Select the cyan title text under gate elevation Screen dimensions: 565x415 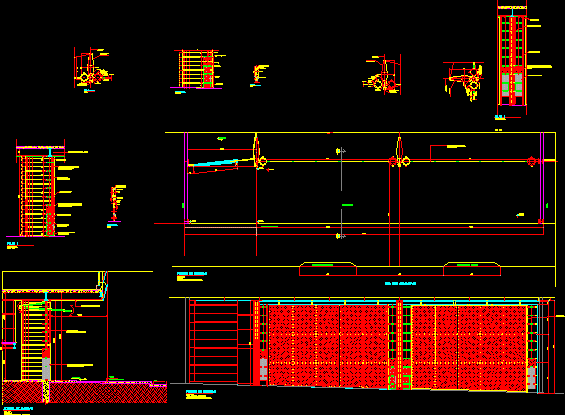click(x=201, y=392)
